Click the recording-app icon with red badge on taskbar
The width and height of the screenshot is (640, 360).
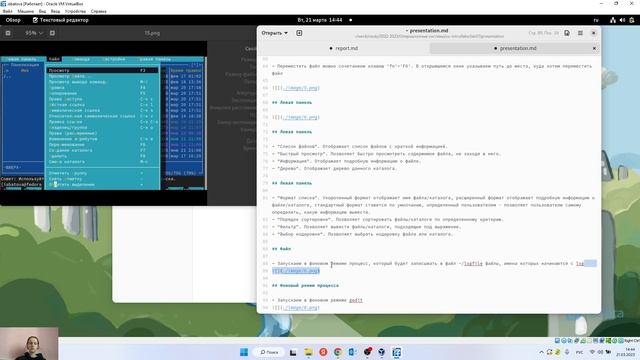pyautogui.click(x=367, y=352)
